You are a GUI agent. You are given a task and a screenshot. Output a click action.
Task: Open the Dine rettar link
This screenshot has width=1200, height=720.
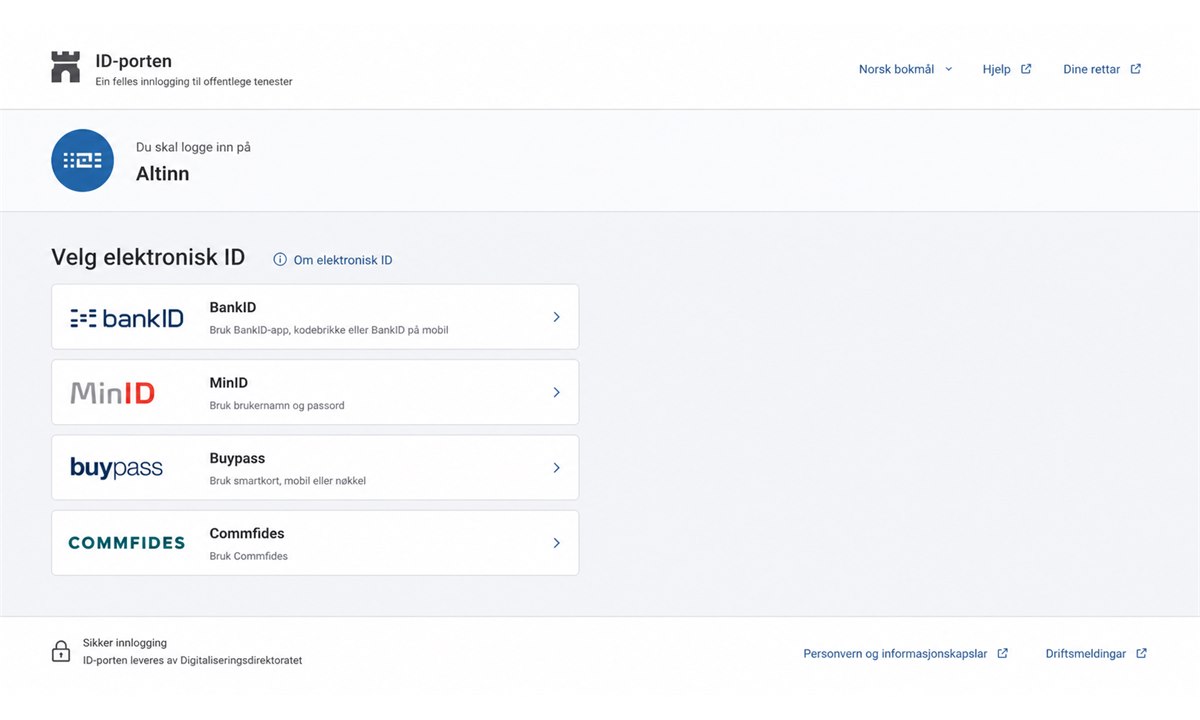1102,70
